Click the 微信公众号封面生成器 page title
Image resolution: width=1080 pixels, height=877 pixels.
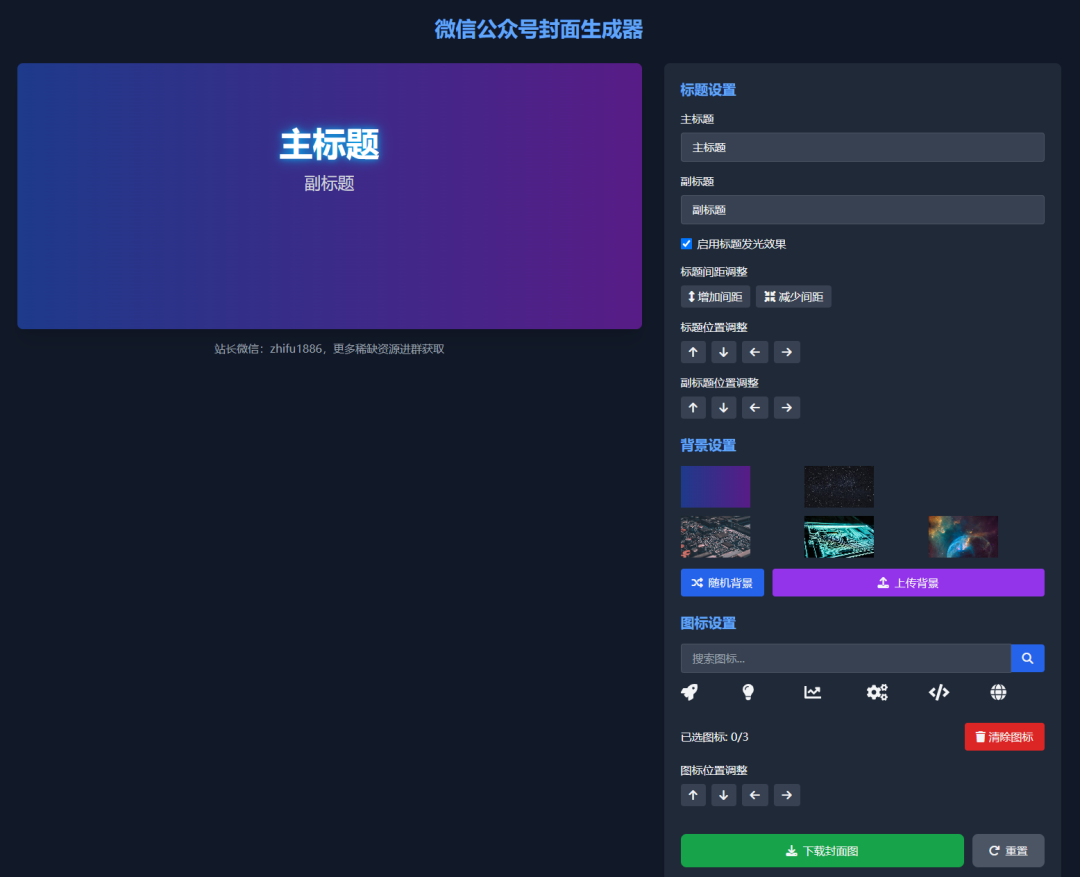click(539, 30)
